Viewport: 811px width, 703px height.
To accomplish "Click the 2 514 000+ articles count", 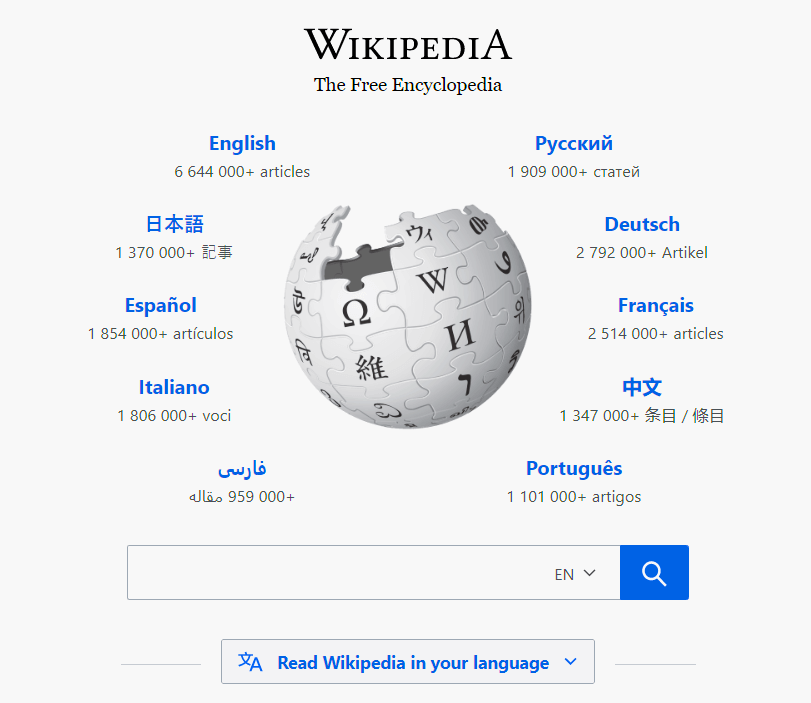I will click(x=656, y=334).
